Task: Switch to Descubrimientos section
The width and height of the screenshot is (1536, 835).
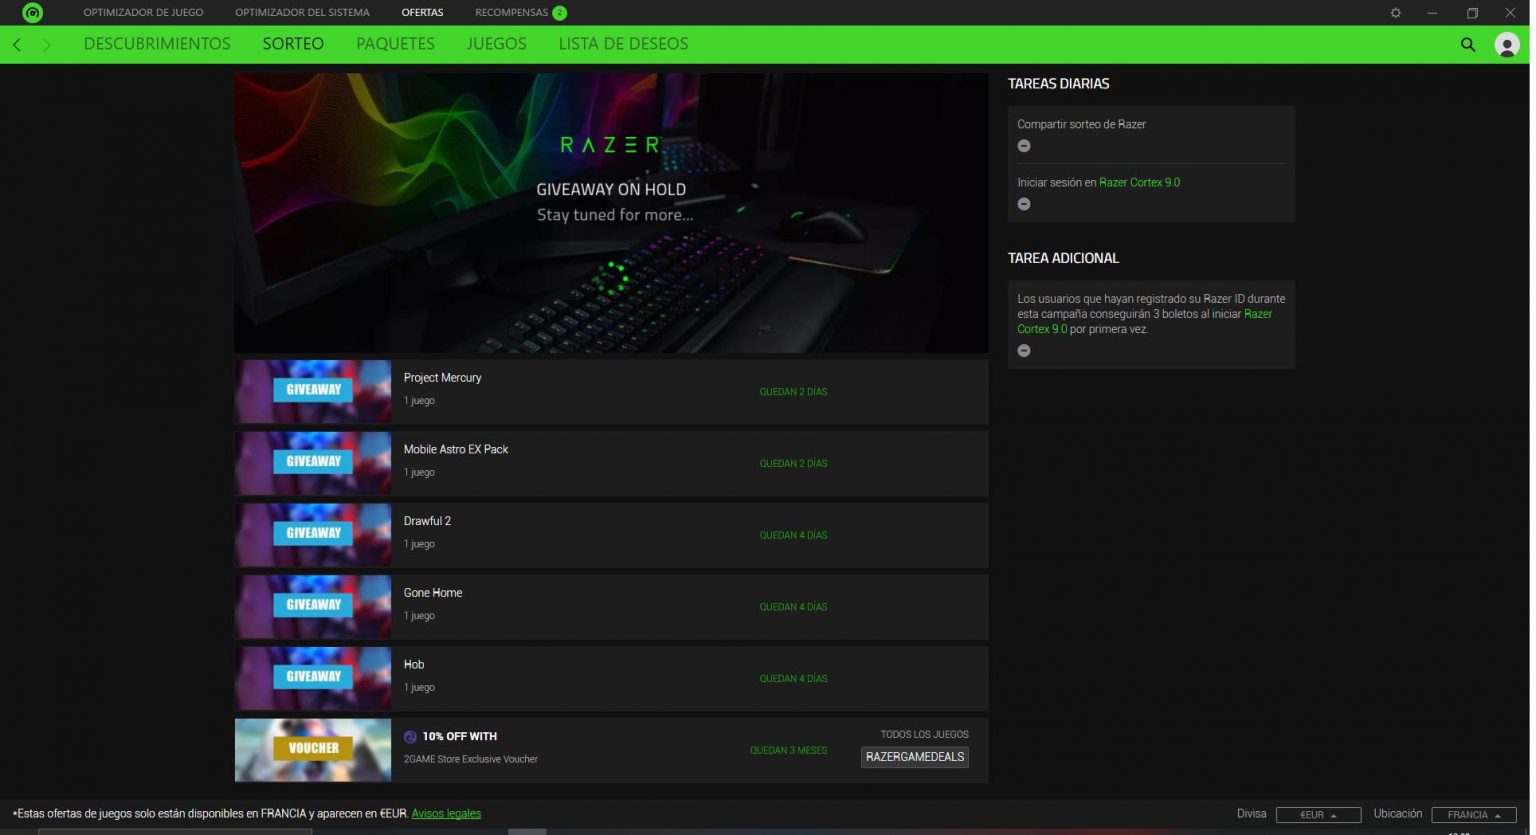Action: [x=158, y=44]
